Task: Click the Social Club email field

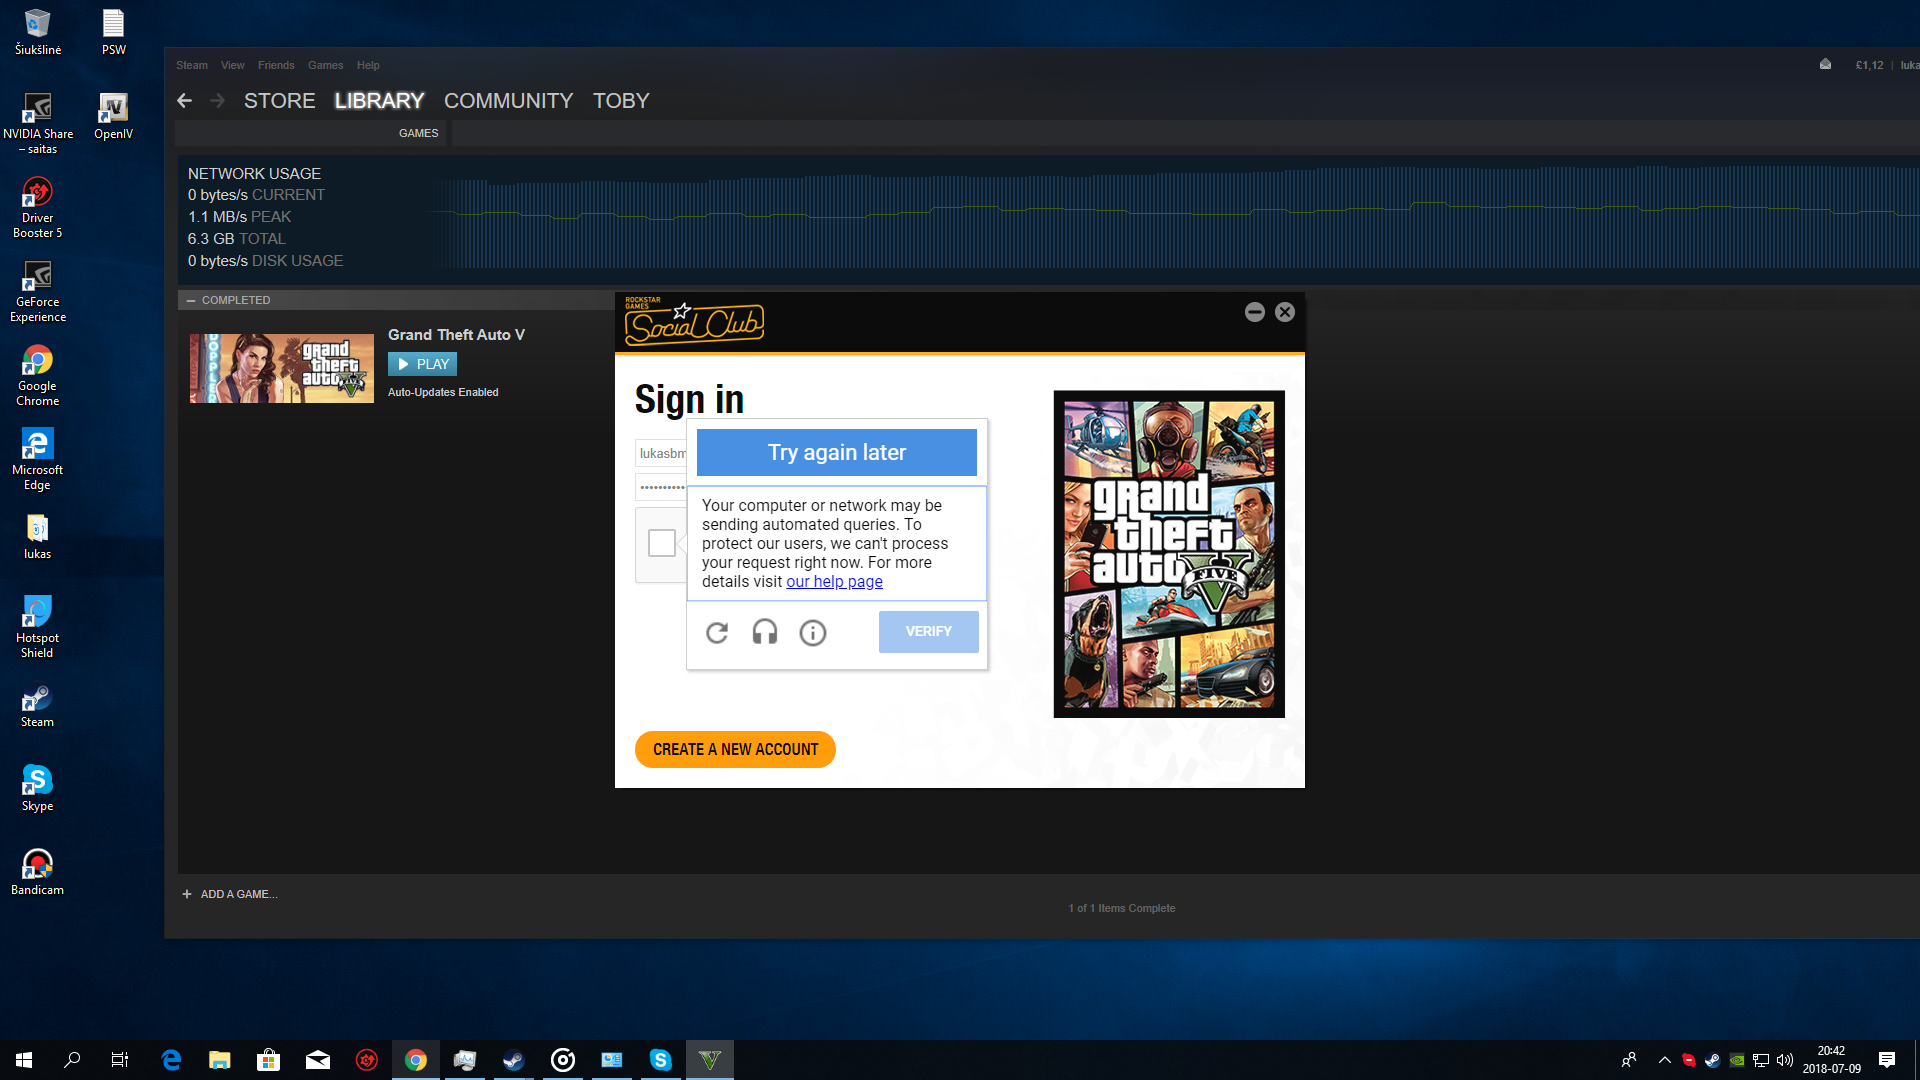Action: pyautogui.click(x=662, y=453)
